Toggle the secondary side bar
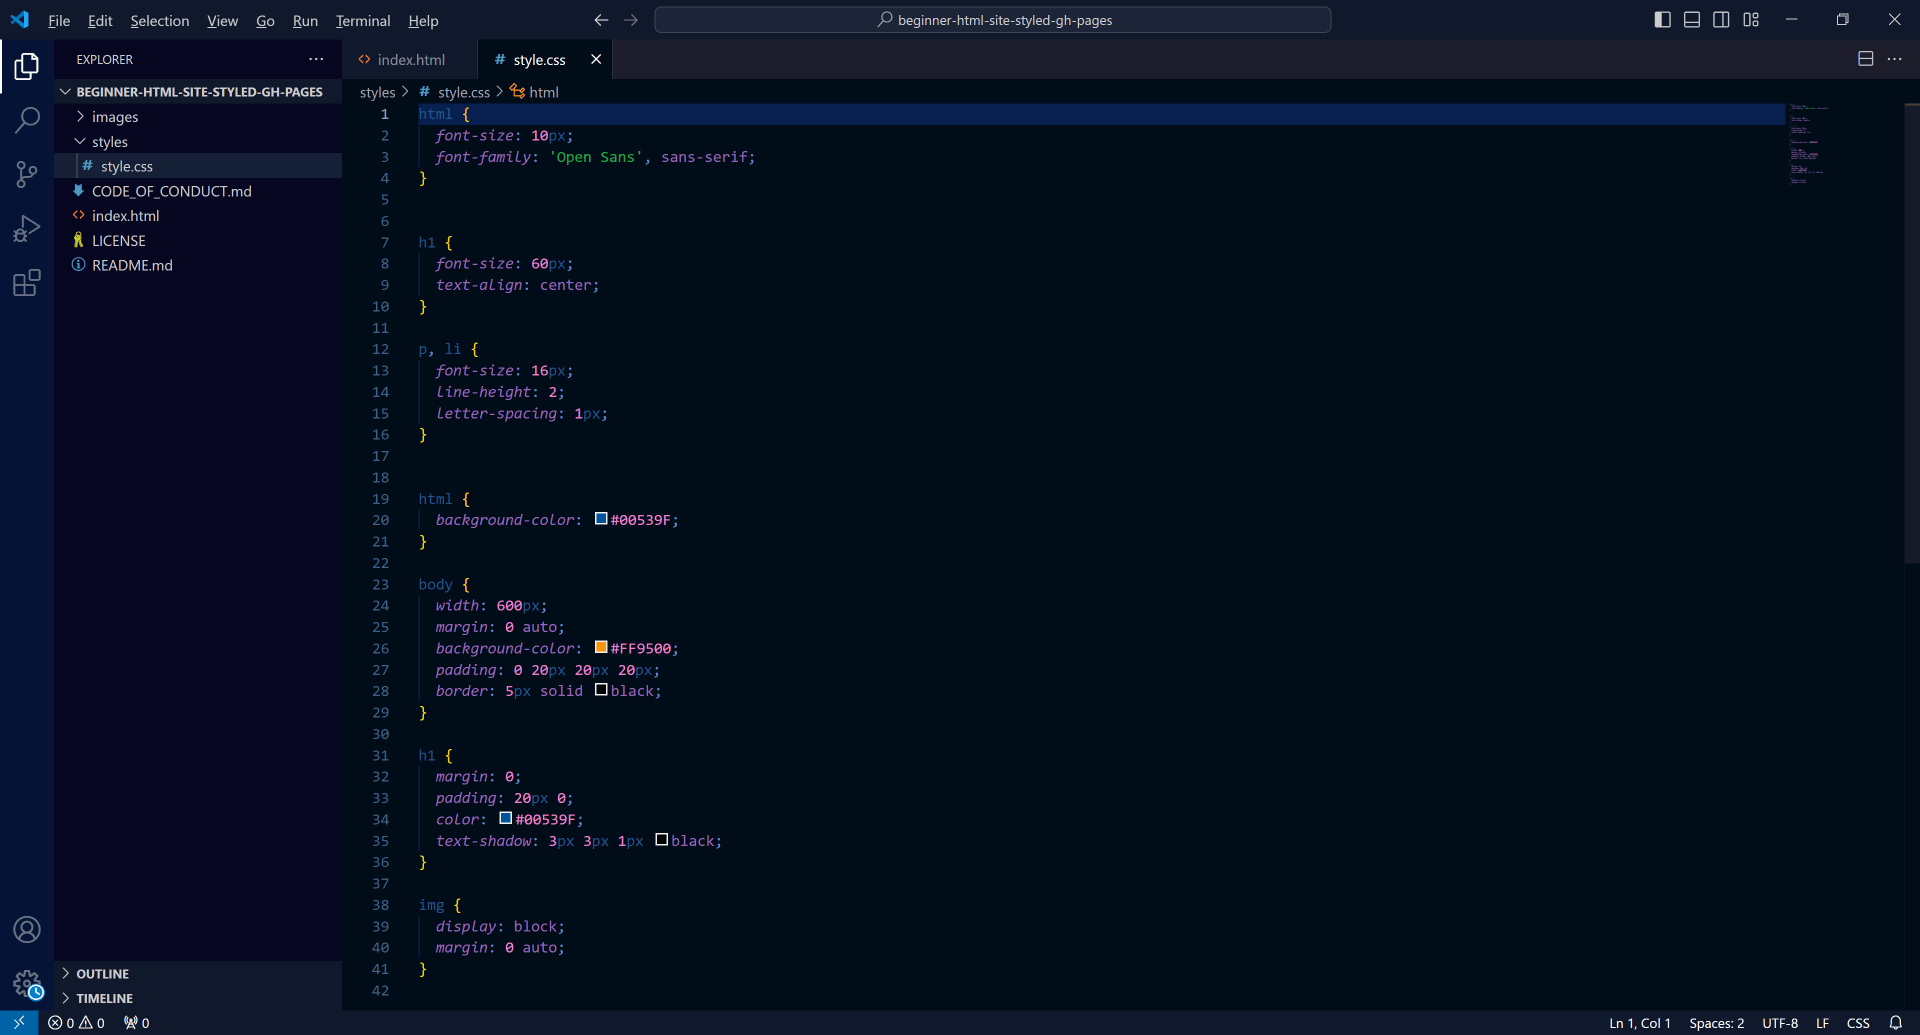 coord(1721,20)
